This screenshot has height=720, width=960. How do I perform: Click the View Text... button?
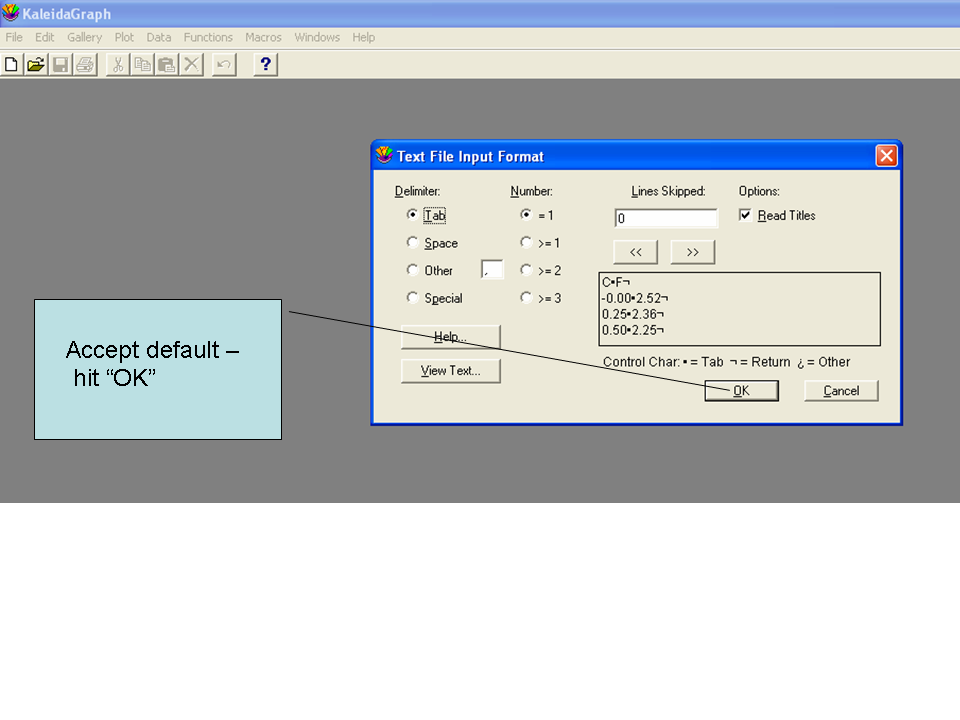point(451,370)
